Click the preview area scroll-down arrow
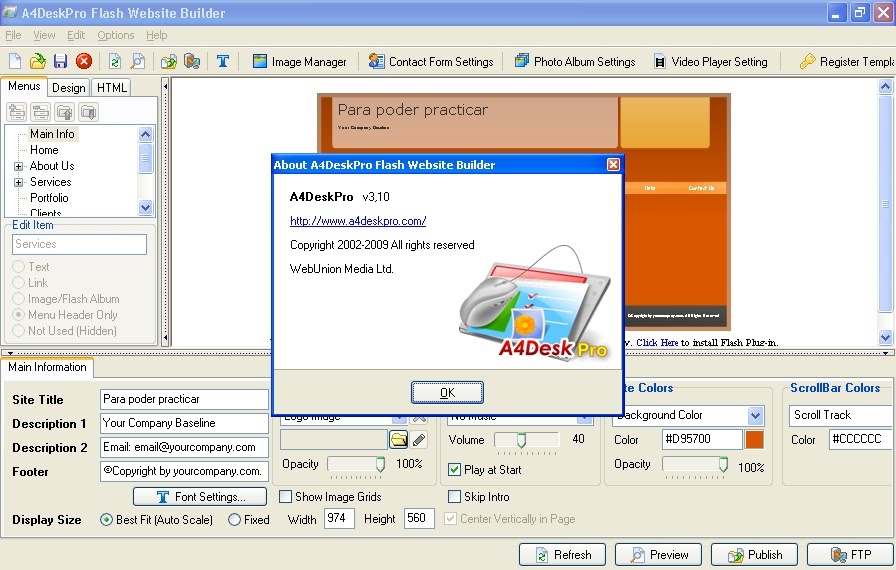Image resolution: width=896 pixels, height=570 pixels. [885, 338]
